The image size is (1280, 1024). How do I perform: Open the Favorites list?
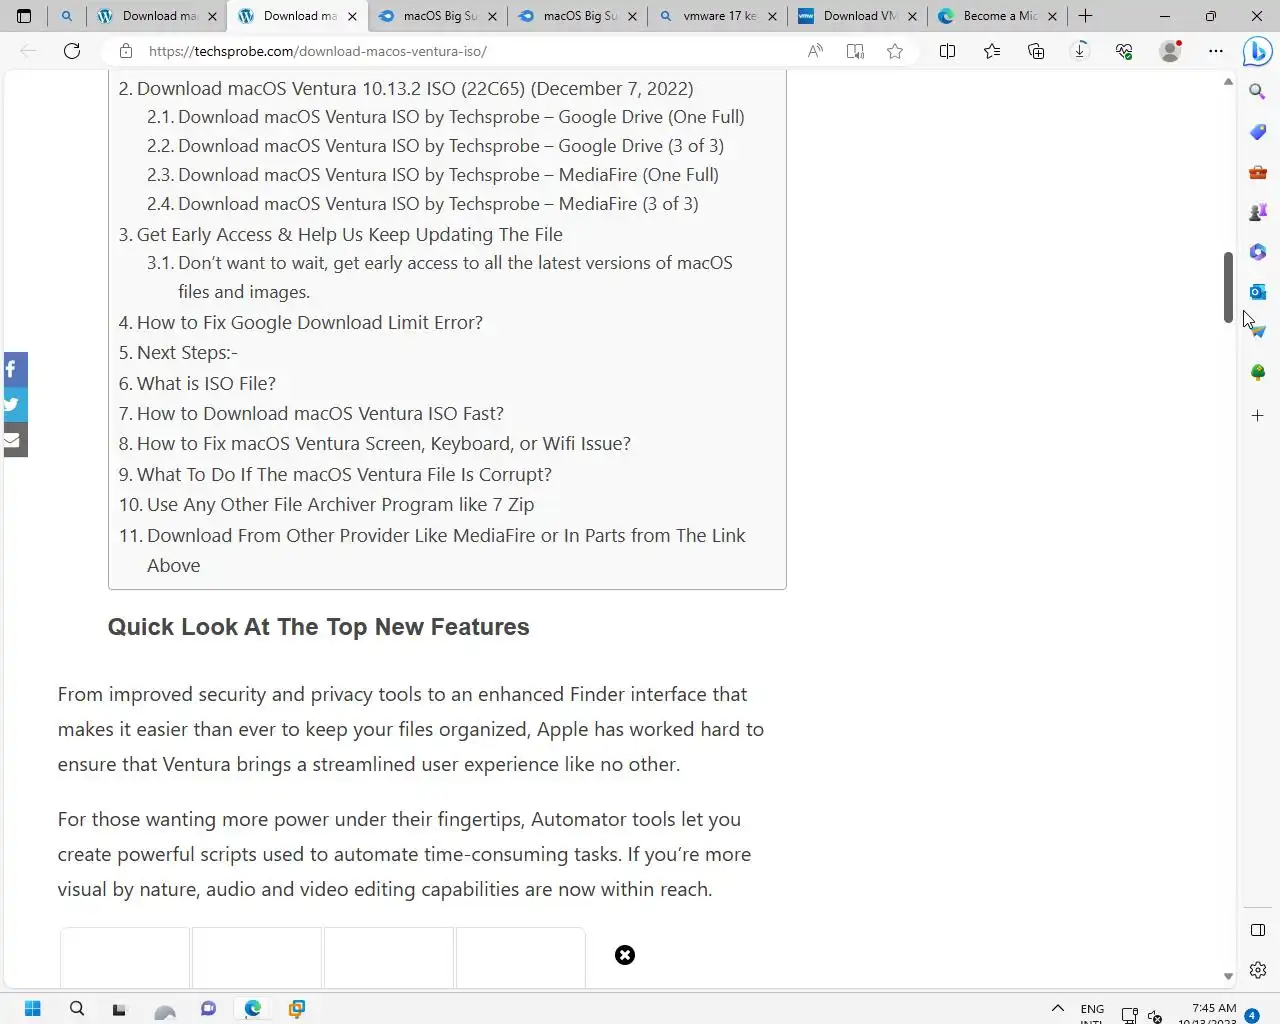point(991,51)
